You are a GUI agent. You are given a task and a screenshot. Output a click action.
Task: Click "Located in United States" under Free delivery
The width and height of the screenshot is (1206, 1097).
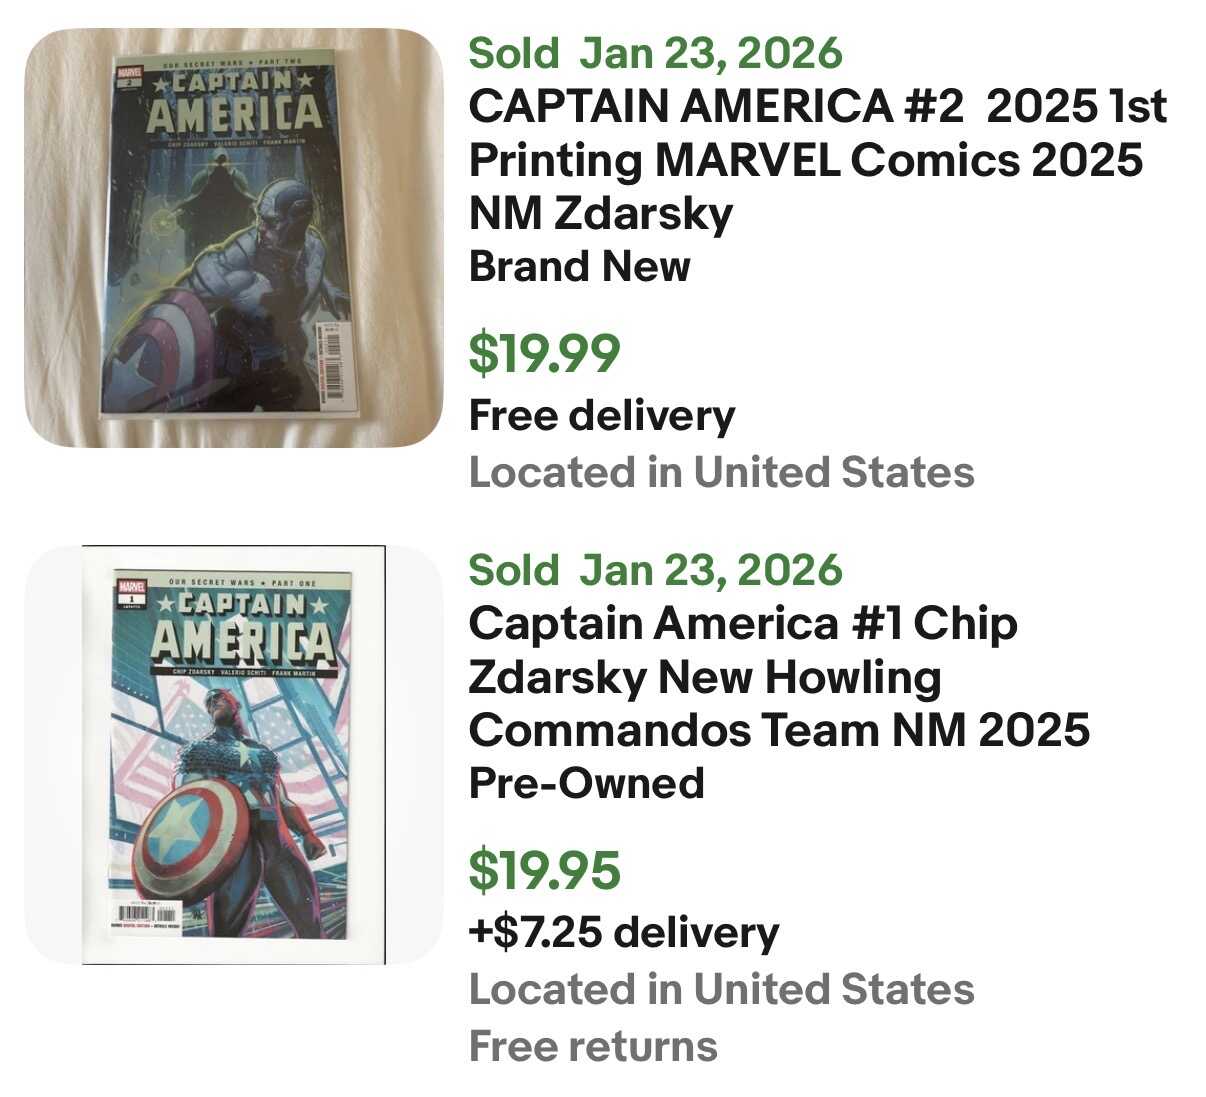pyautogui.click(x=721, y=472)
